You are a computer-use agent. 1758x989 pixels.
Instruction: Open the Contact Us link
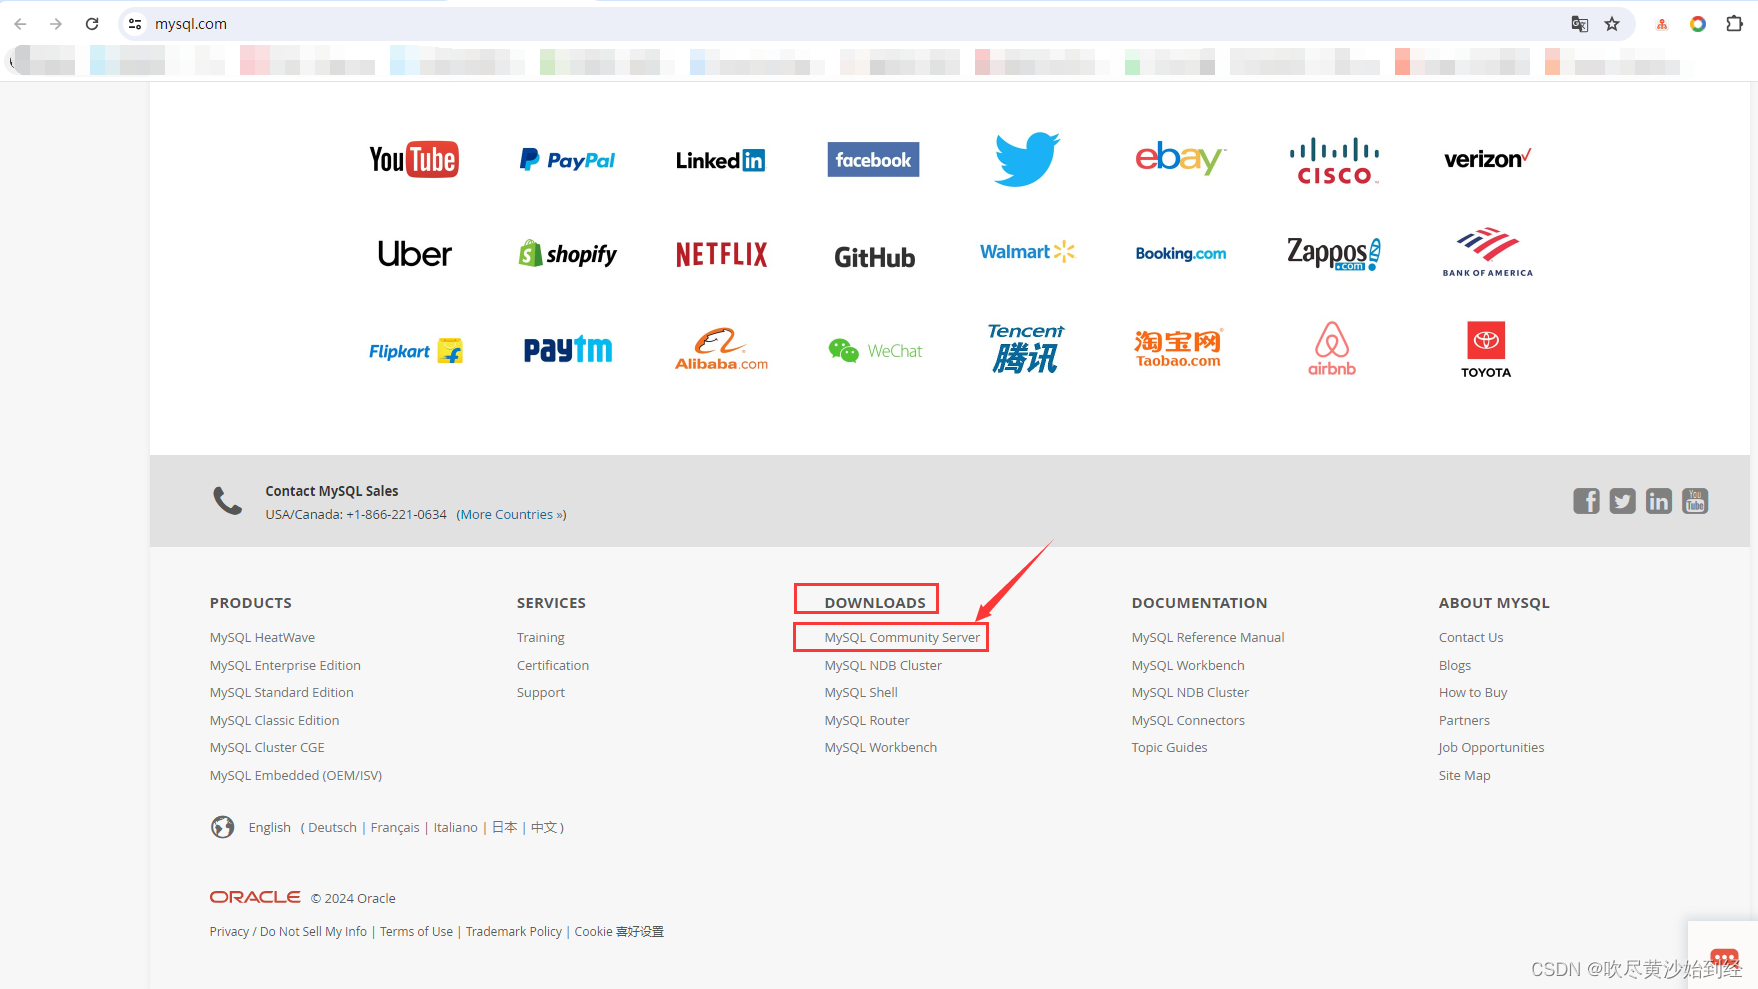(1471, 637)
